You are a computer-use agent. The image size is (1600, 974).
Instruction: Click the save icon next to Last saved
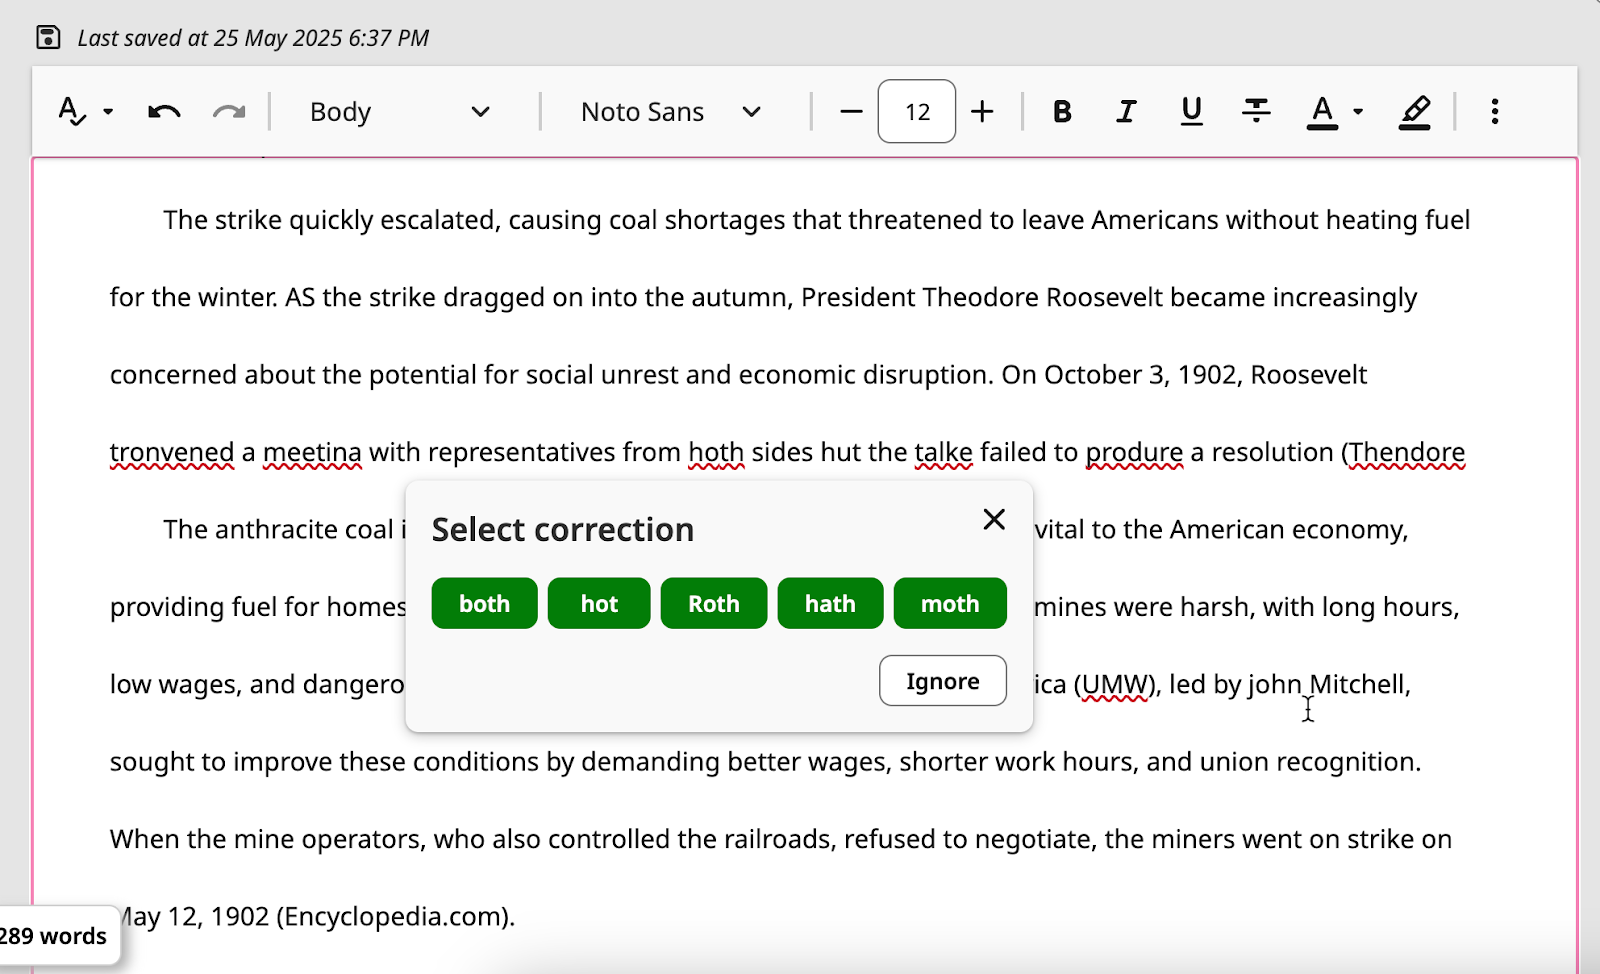pos(48,38)
